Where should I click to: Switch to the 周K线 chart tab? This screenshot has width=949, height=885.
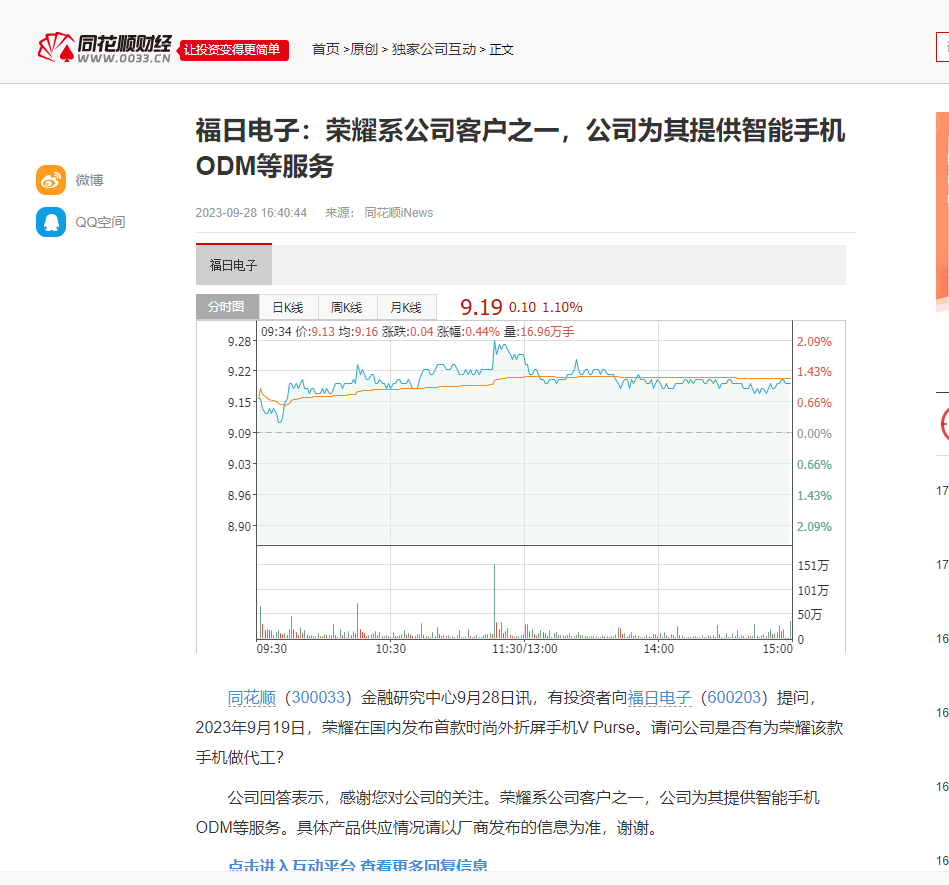pyautogui.click(x=347, y=308)
